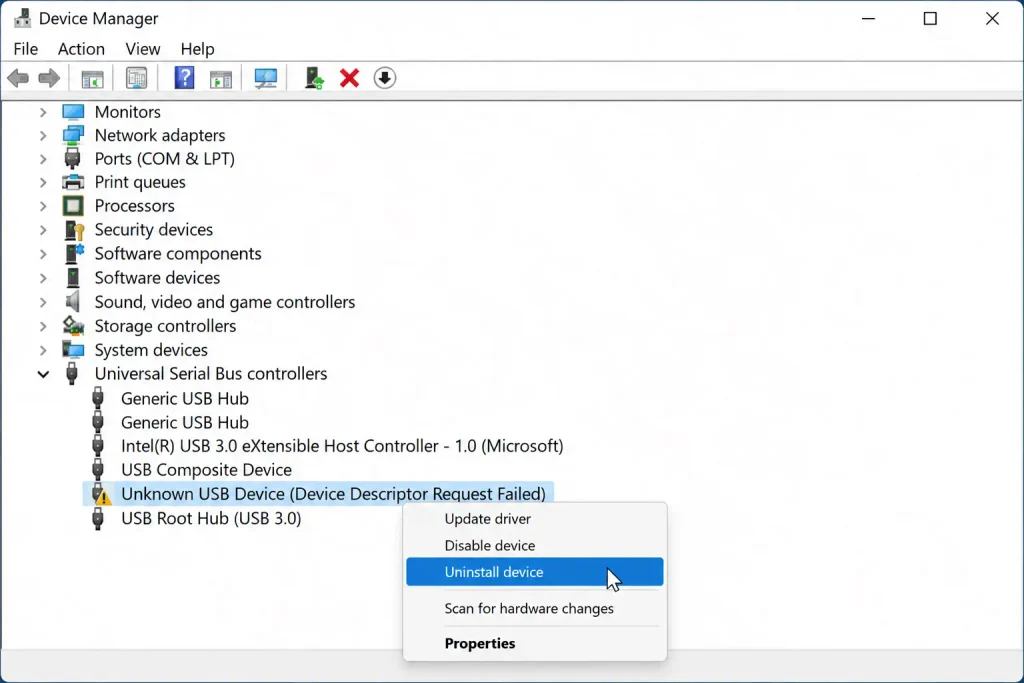This screenshot has height=683, width=1024.
Task: Expand the Storage controllers category
Action: [x=43, y=326]
